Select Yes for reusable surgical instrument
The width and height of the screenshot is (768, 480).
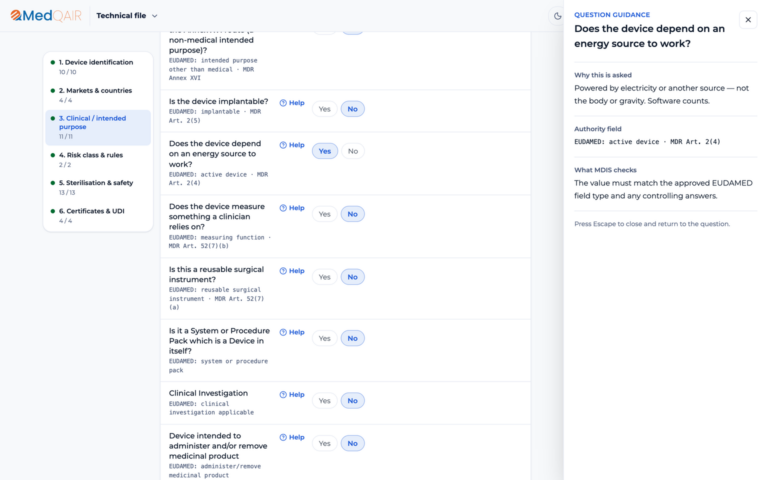point(324,277)
